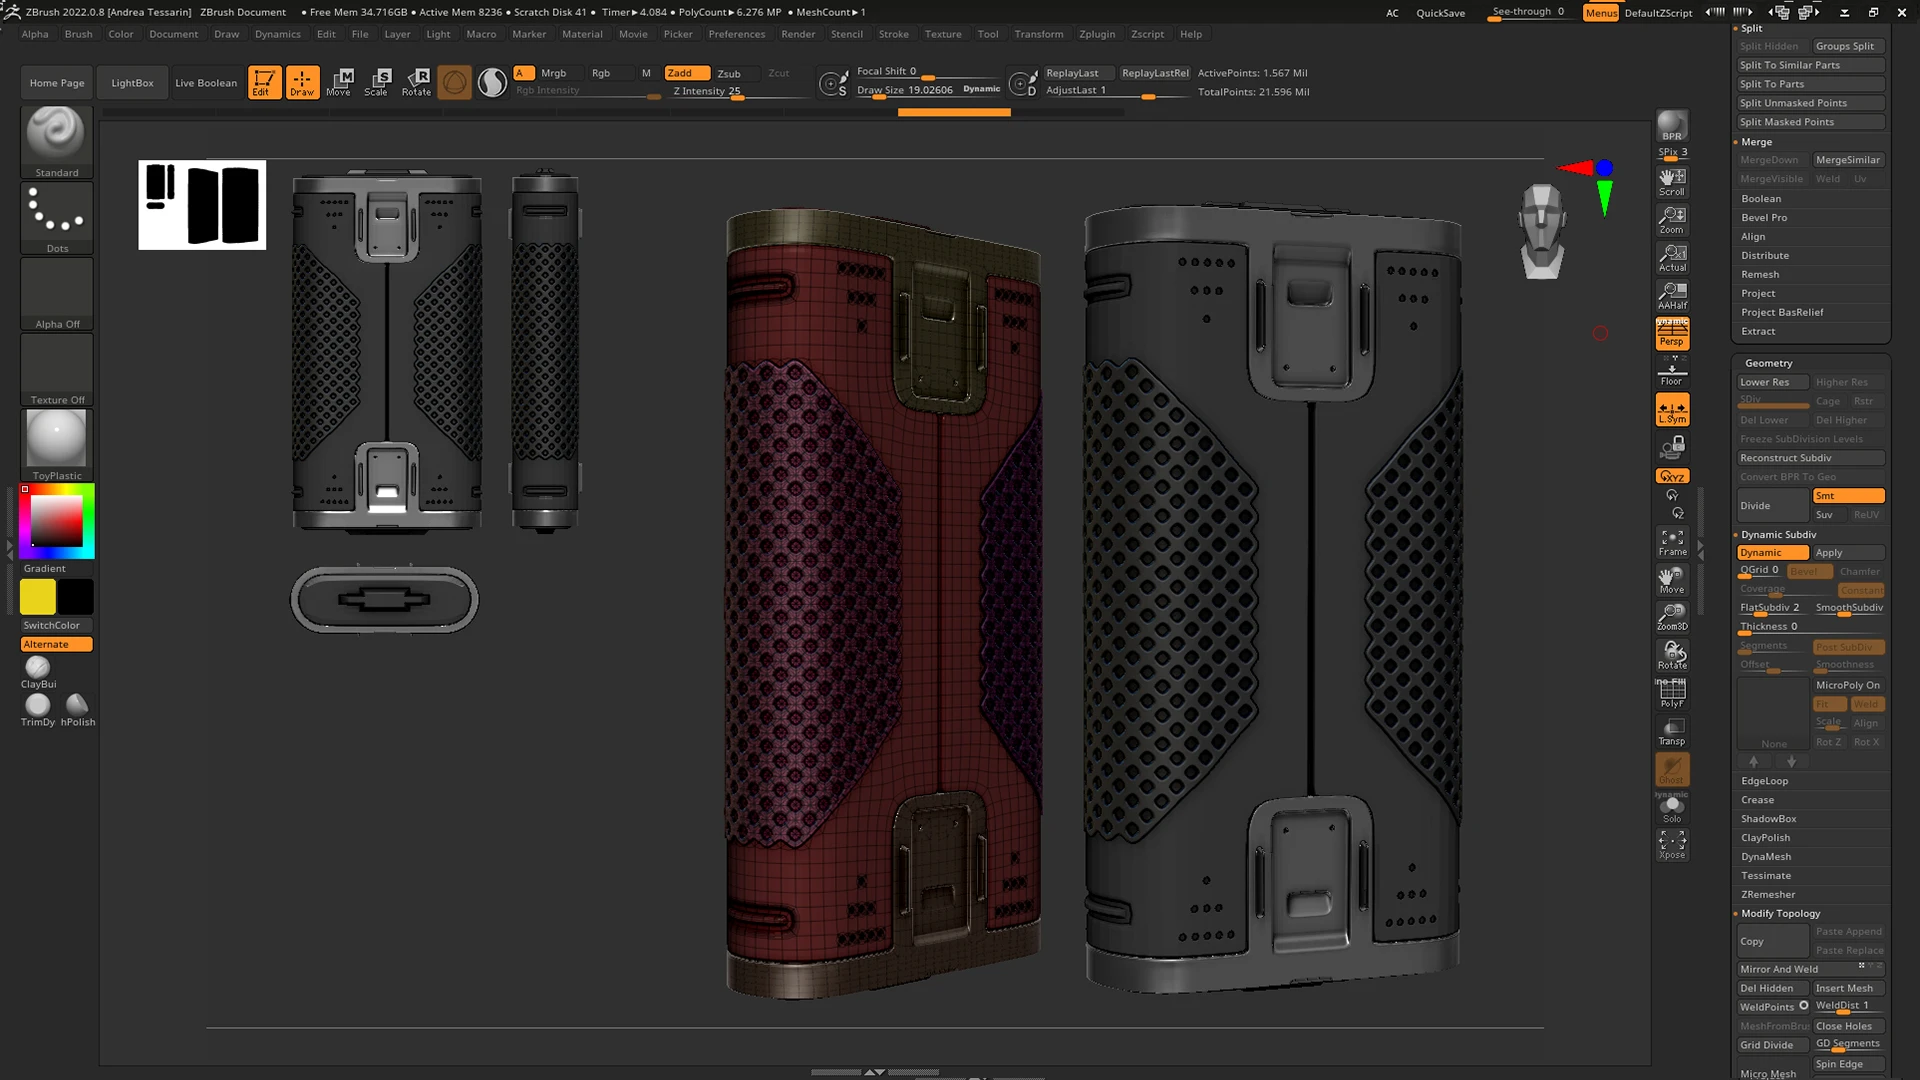Open the Standard brush selector
The height and width of the screenshot is (1080, 1920).
tap(57, 142)
